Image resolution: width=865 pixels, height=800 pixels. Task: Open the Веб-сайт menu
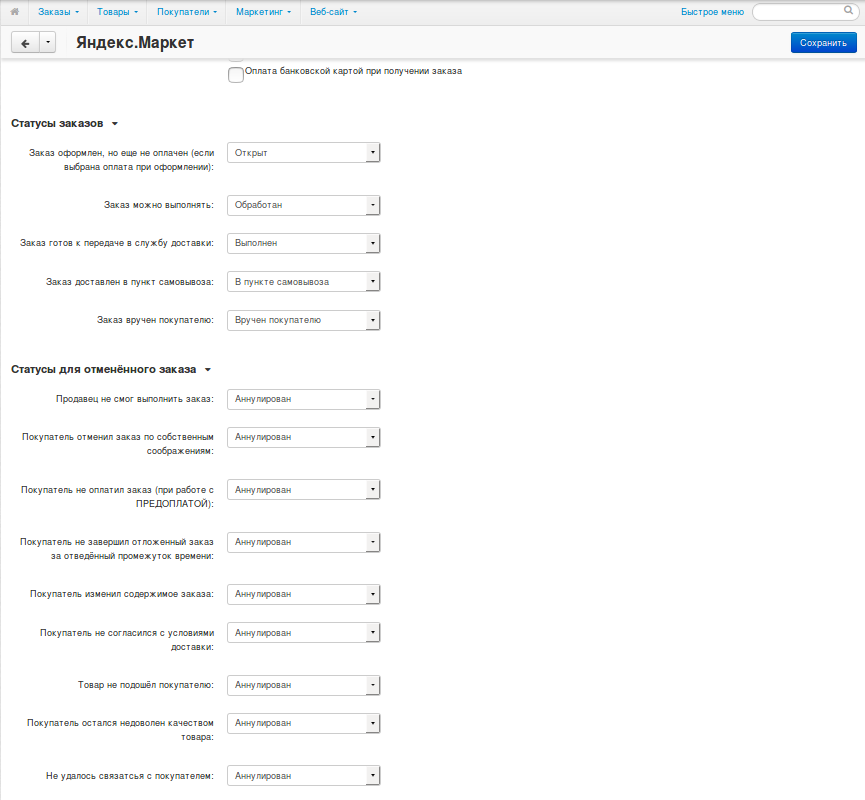coord(333,12)
